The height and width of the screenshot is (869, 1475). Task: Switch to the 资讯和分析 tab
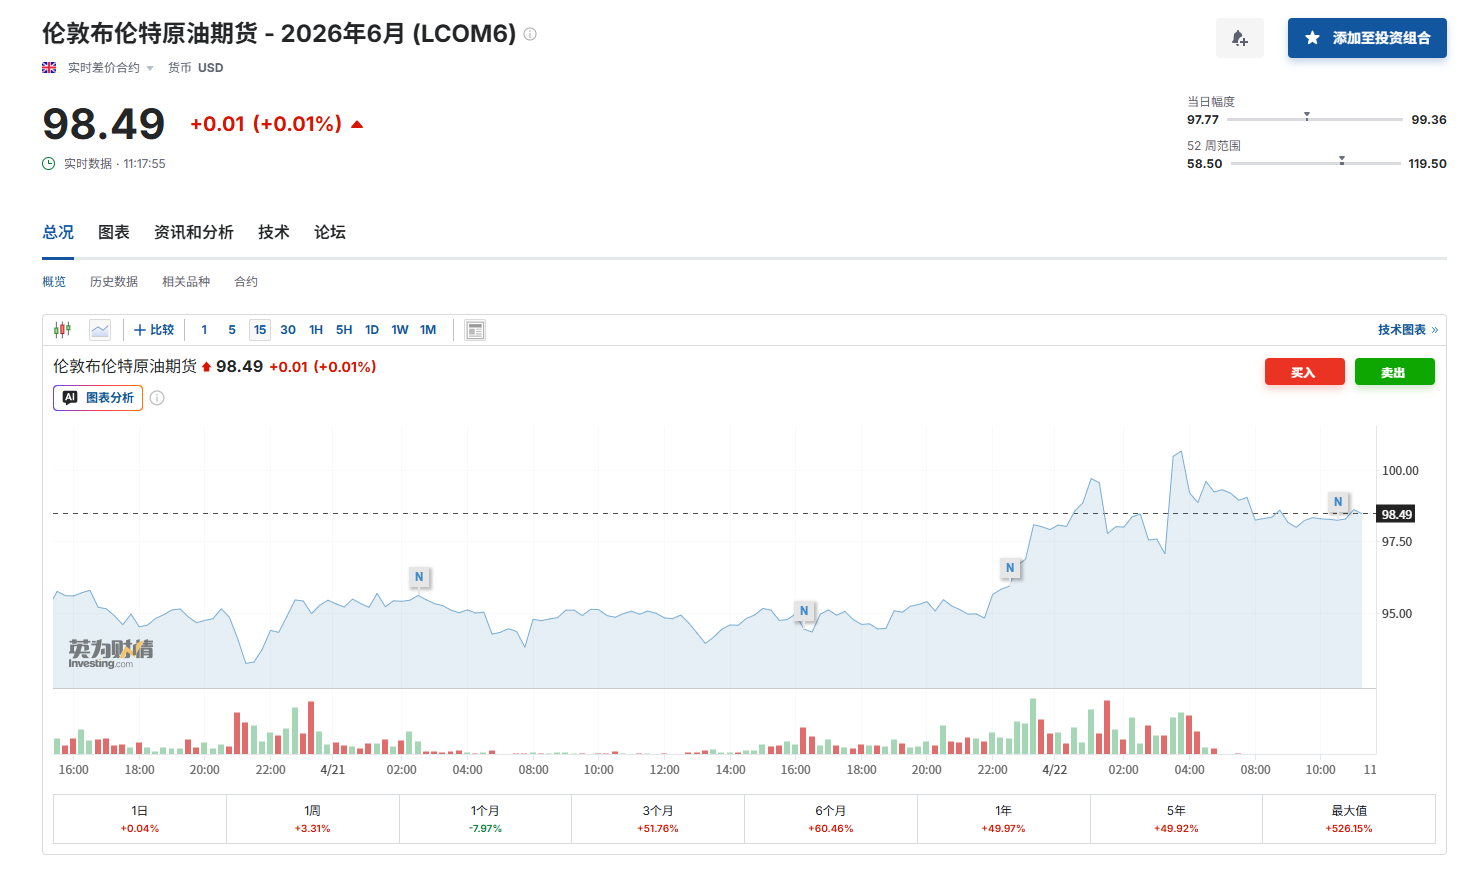pos(193,232)
